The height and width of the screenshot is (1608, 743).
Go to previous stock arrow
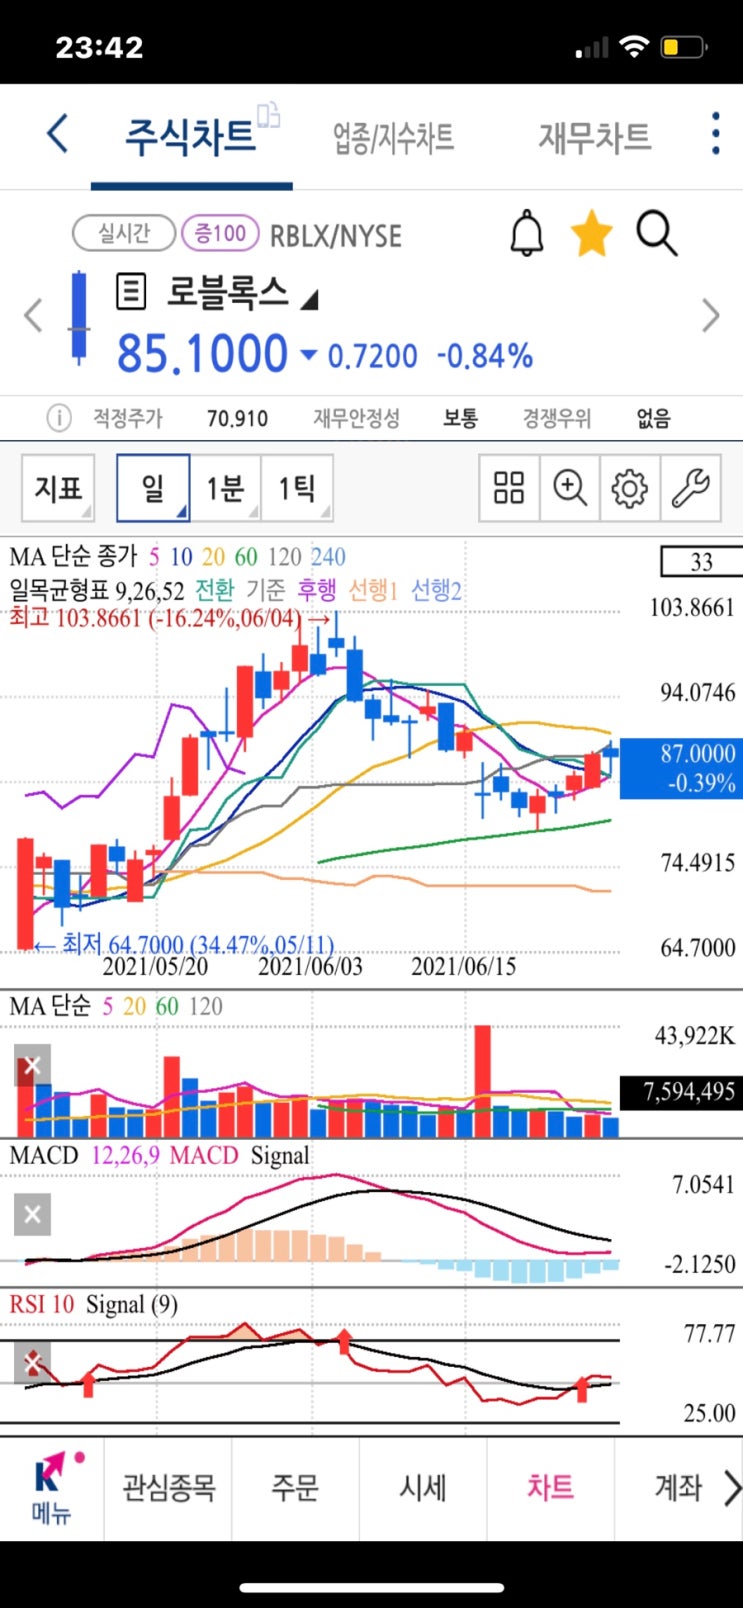click(33, 315)
